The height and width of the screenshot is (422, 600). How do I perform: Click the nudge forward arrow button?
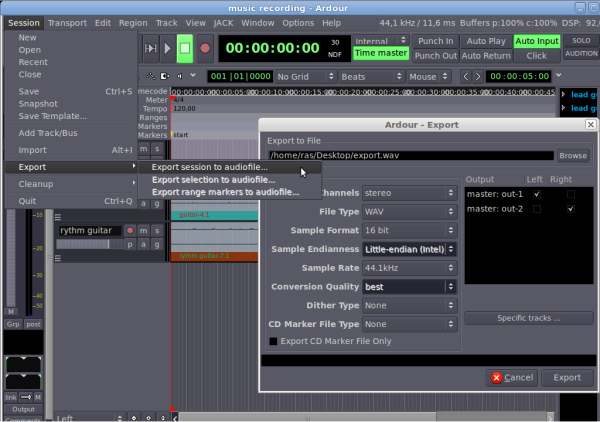coord(478,77)
